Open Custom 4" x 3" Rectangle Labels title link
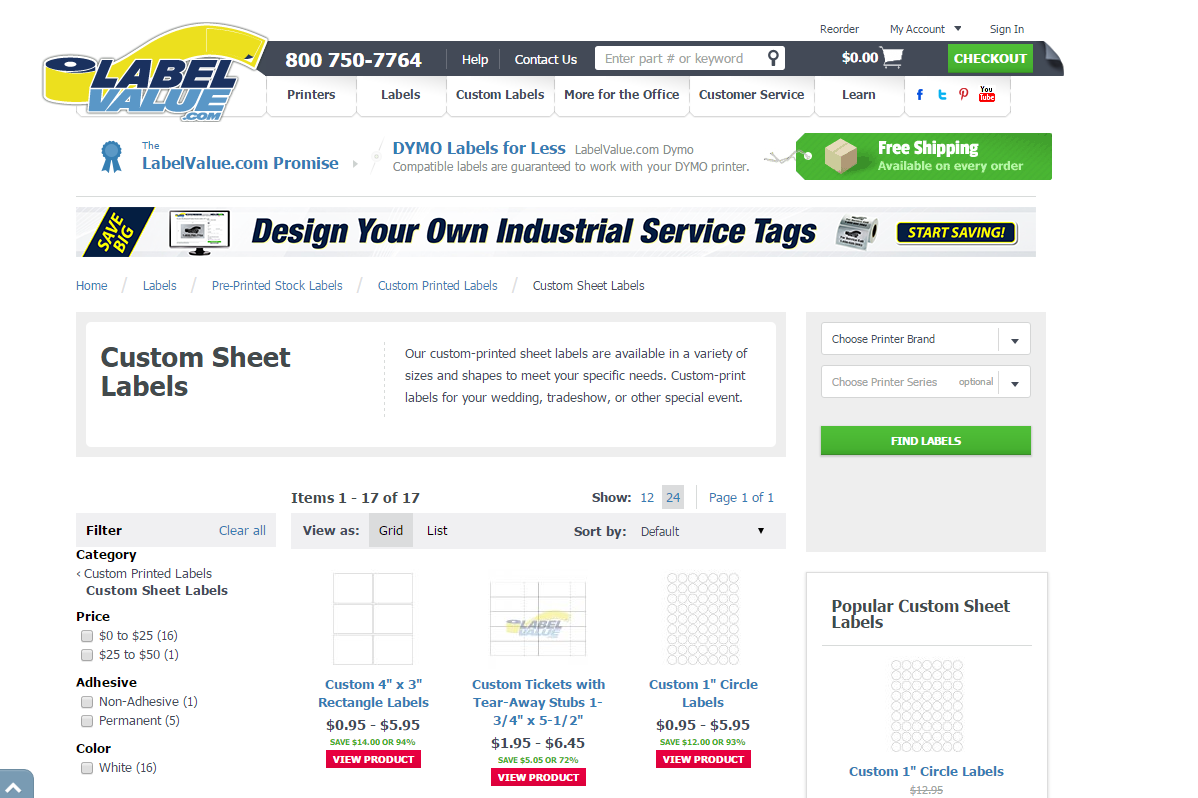 pyautogui.click(x=374, y=693)
